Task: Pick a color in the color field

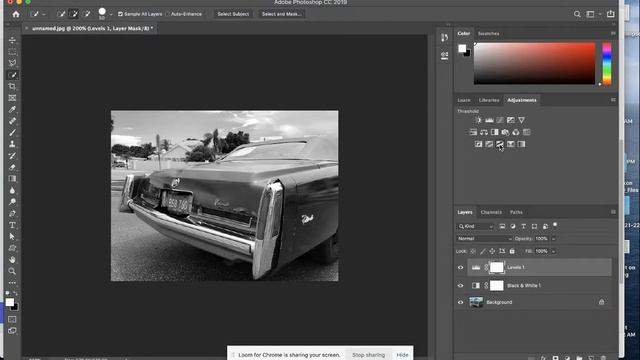Action: (x=534, y=63)
